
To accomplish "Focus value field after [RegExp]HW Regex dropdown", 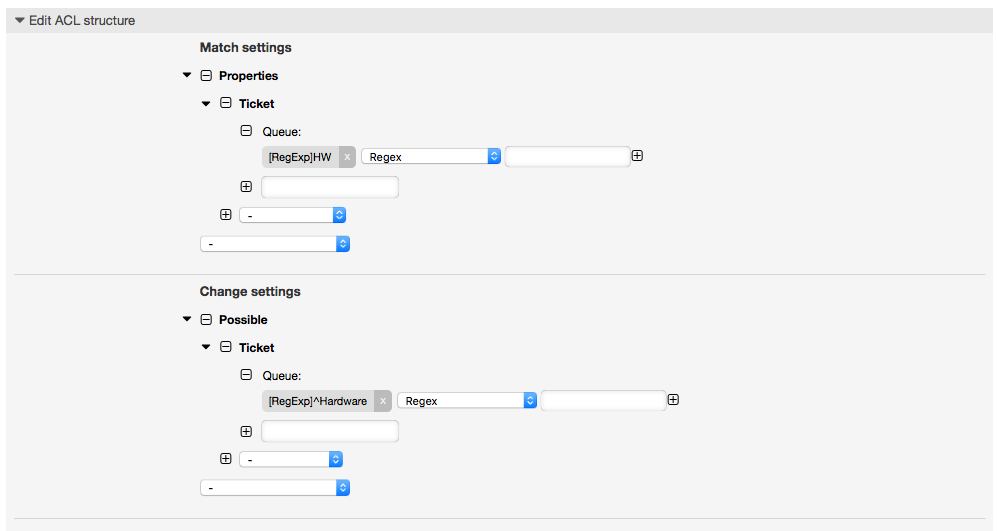I will [x=567, y=156].
